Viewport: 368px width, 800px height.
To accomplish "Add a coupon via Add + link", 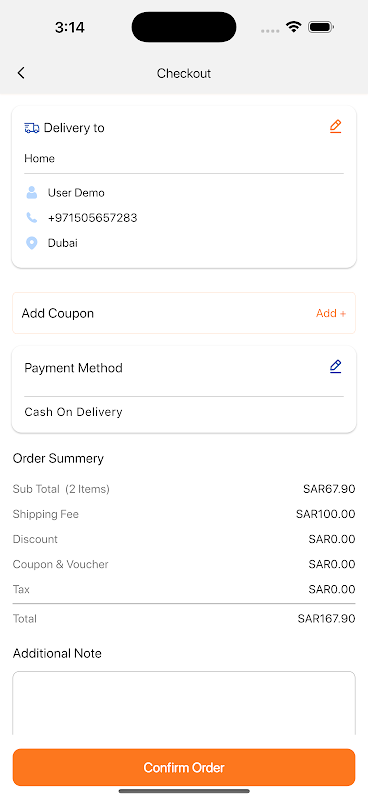I will (331, 313).
